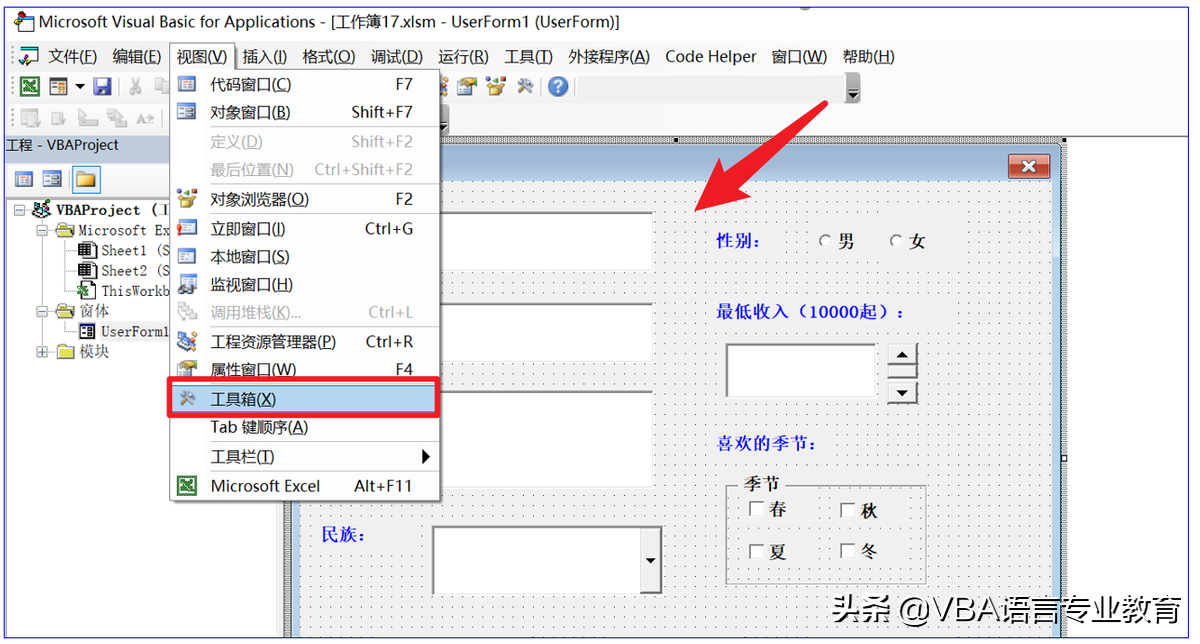The width and height of the screenshot is (1200, 644).
Task: Choose 监视窗口(H) menu entry
Action: (x=306, y=285)
